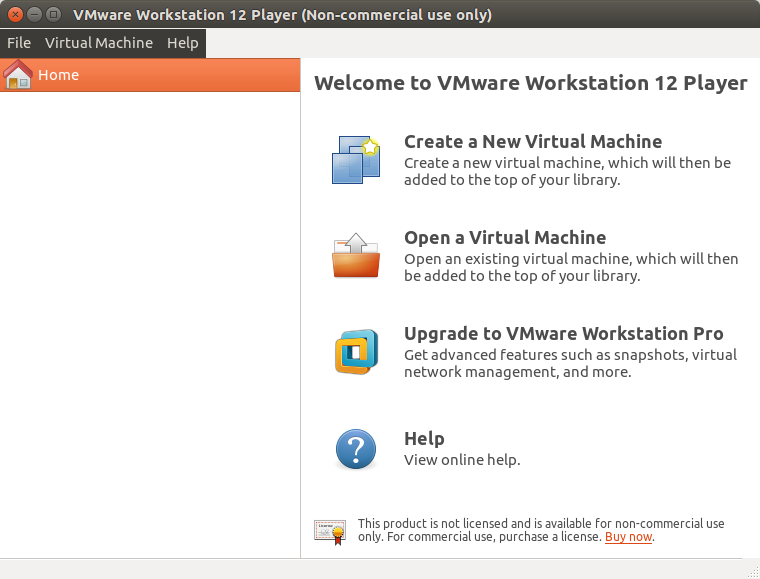Image resolution: width=760 pixels, height=579 pixels.
Task: Click the Help heading in welcome pane
Action: tap(424, 438)
